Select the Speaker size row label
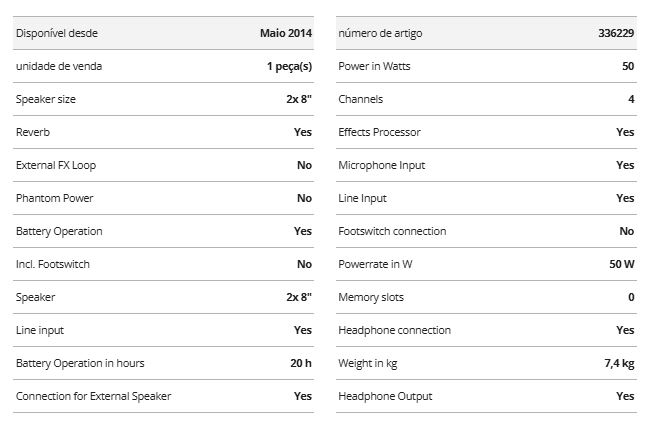 pos(46,99)
